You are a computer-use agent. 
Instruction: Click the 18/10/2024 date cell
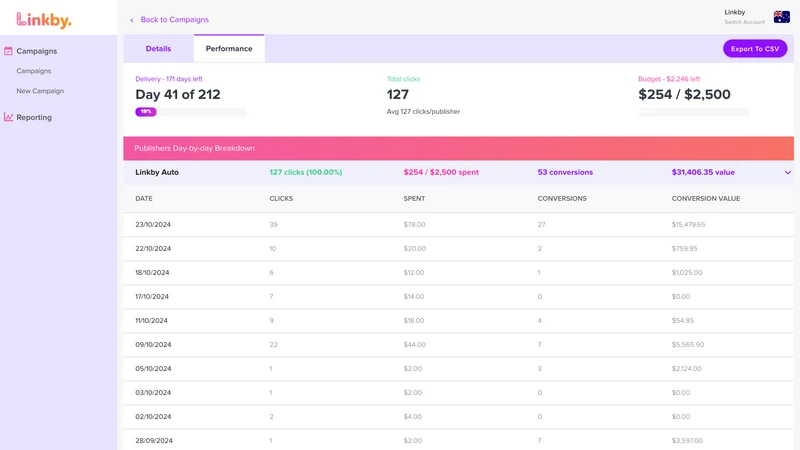[x=152, y=272]
